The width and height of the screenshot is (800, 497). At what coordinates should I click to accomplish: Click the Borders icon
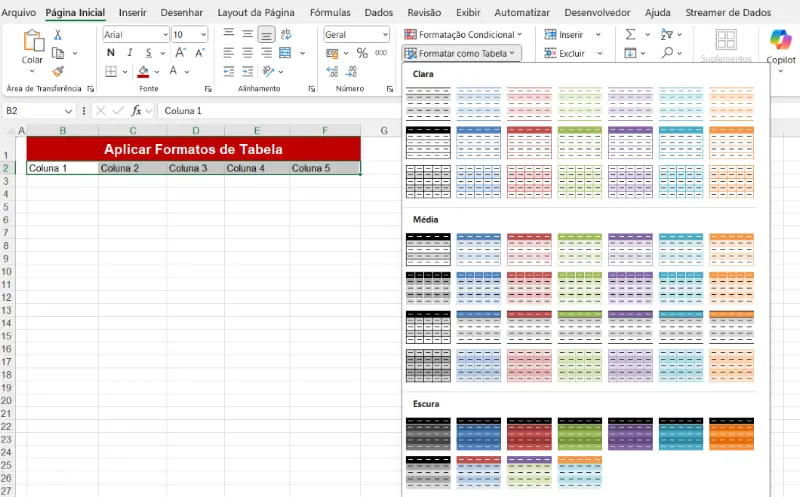pyautogui.click(x=111, y=71)
